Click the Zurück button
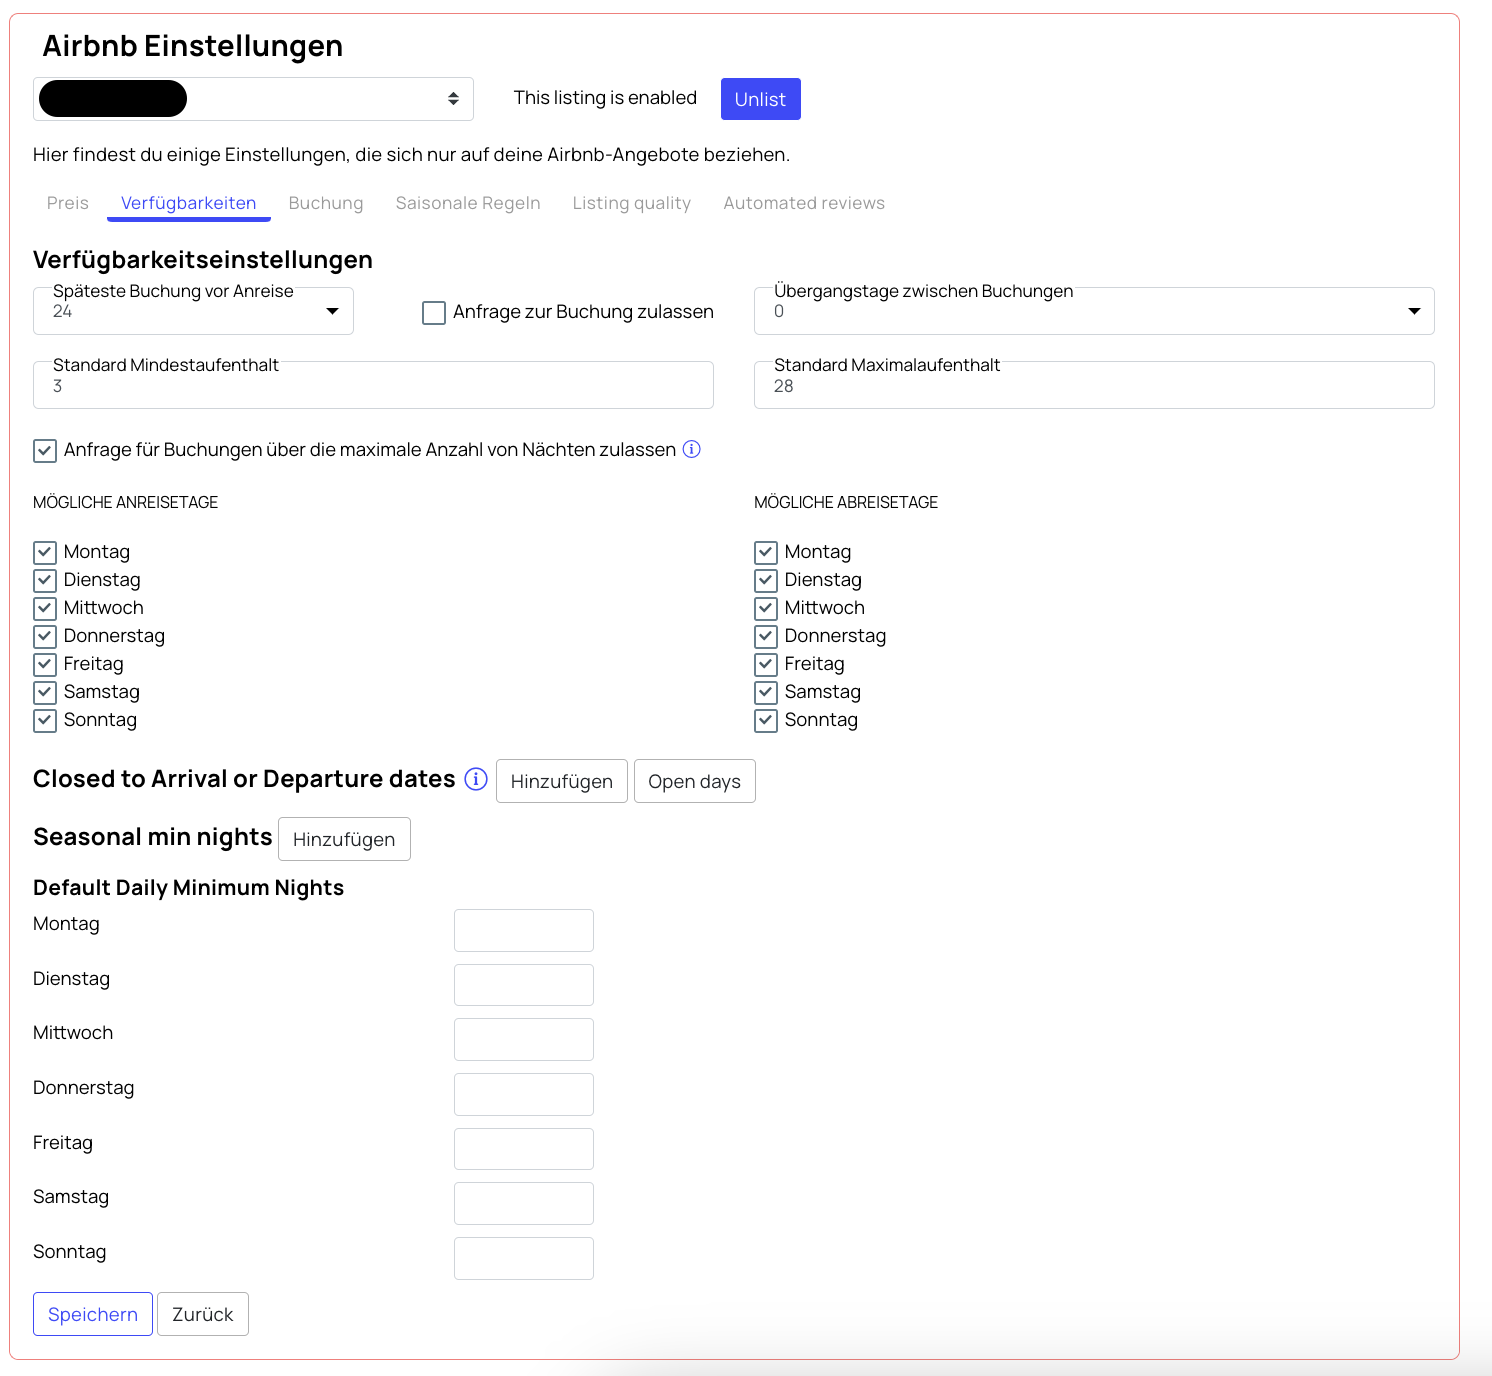Screen dimensions: 1492x1376 [203, 1314]
